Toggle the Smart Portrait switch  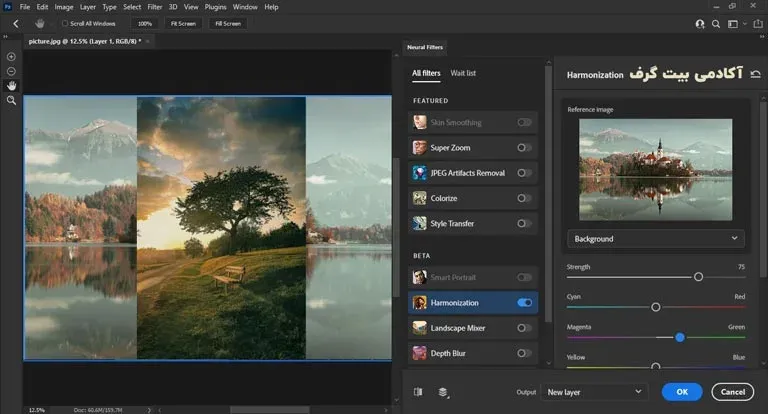524,277
